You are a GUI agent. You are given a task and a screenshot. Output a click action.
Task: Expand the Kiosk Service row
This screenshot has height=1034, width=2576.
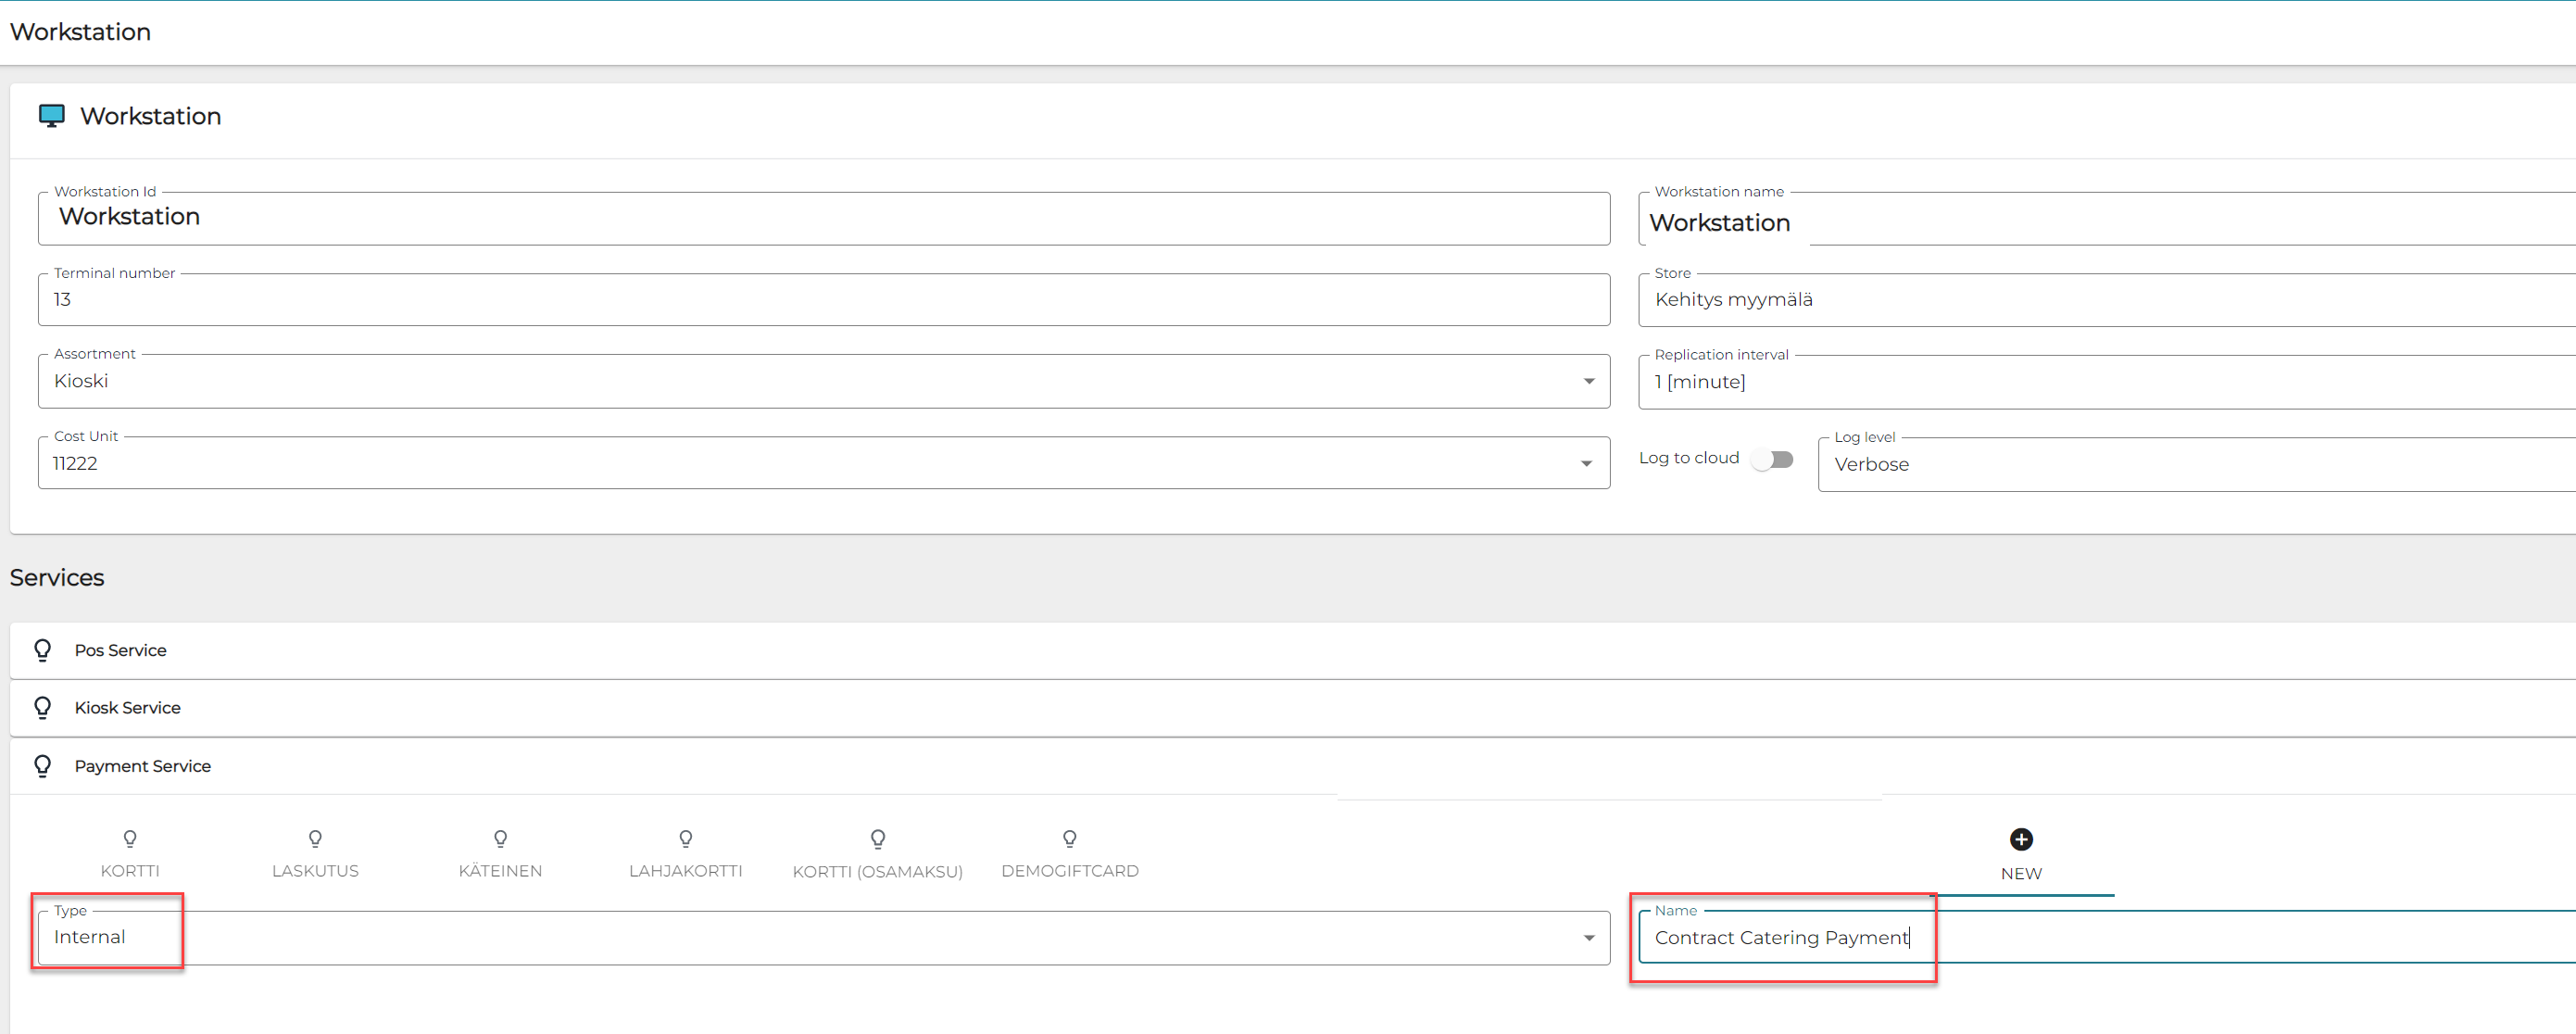[x=128, y=708]
